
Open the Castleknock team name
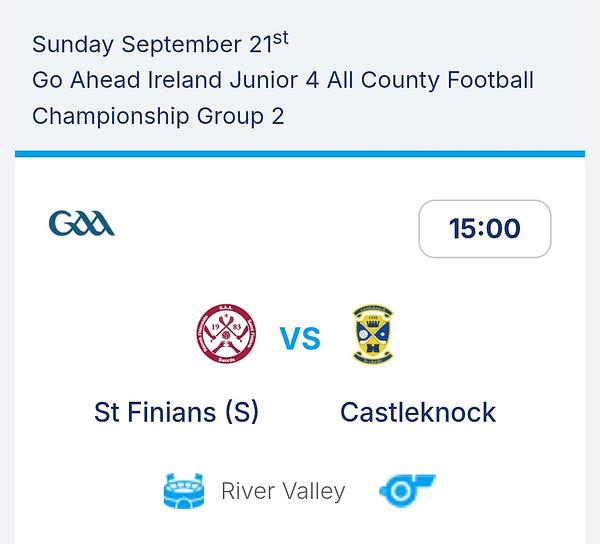point(418,412)
